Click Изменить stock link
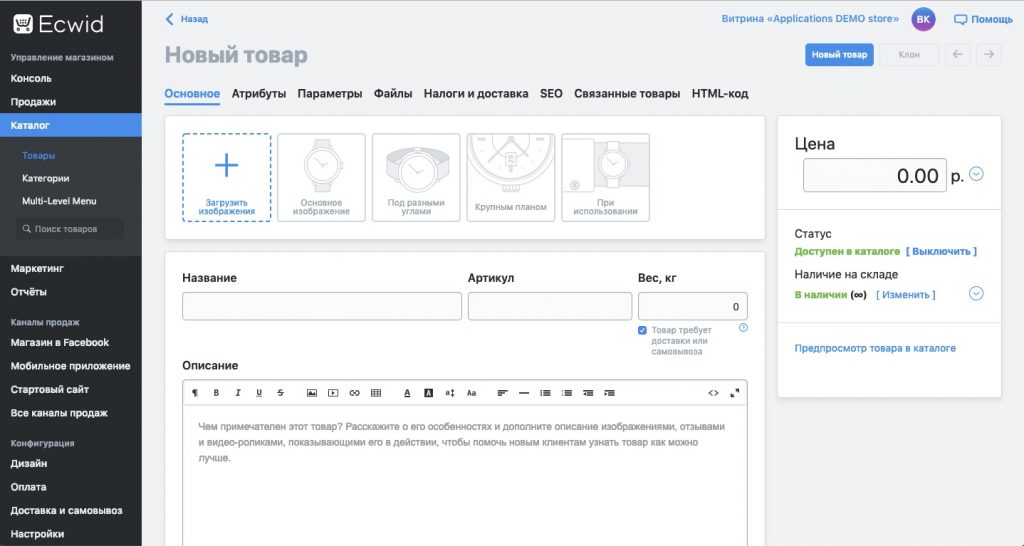Screen dimensions: 1024x546 coord(906,295)
